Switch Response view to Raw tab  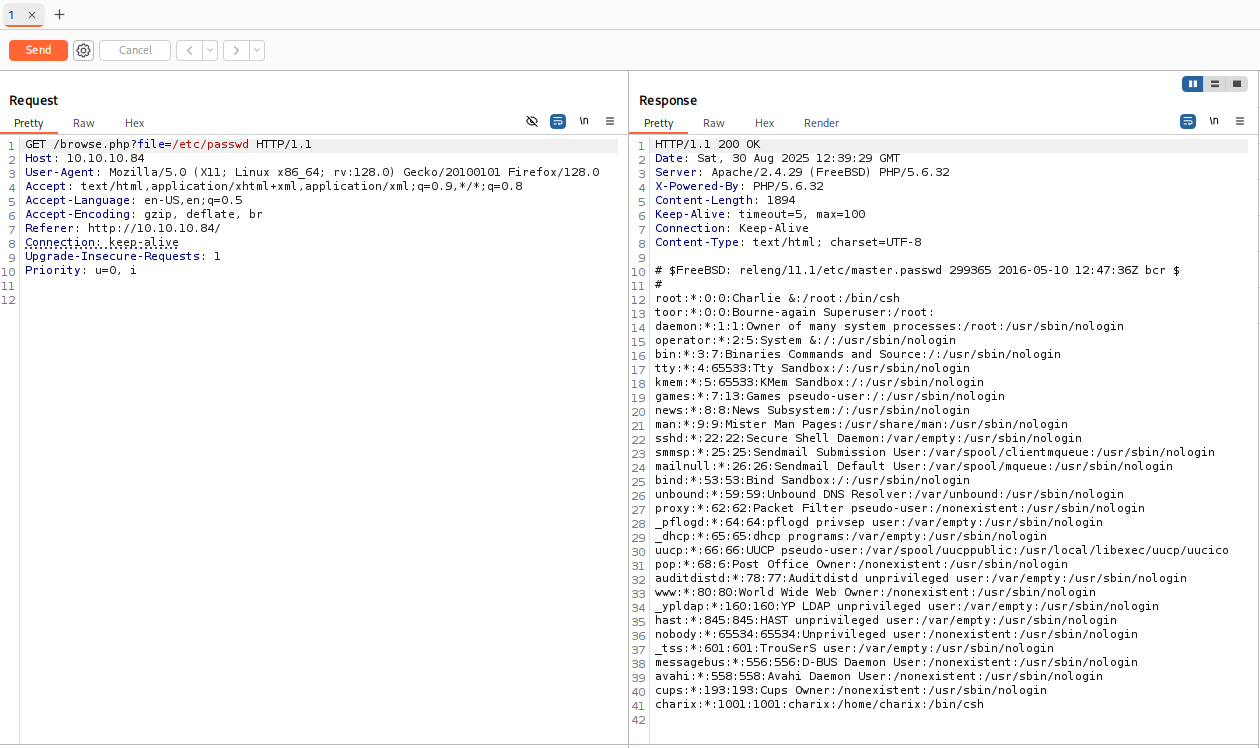coord(714,123)
